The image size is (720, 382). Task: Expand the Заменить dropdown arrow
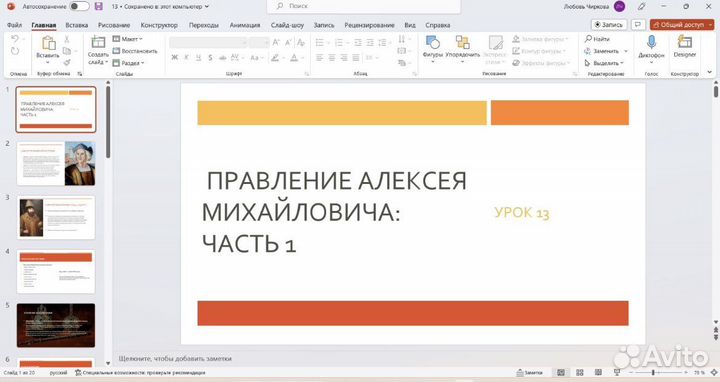click(626, 51)
